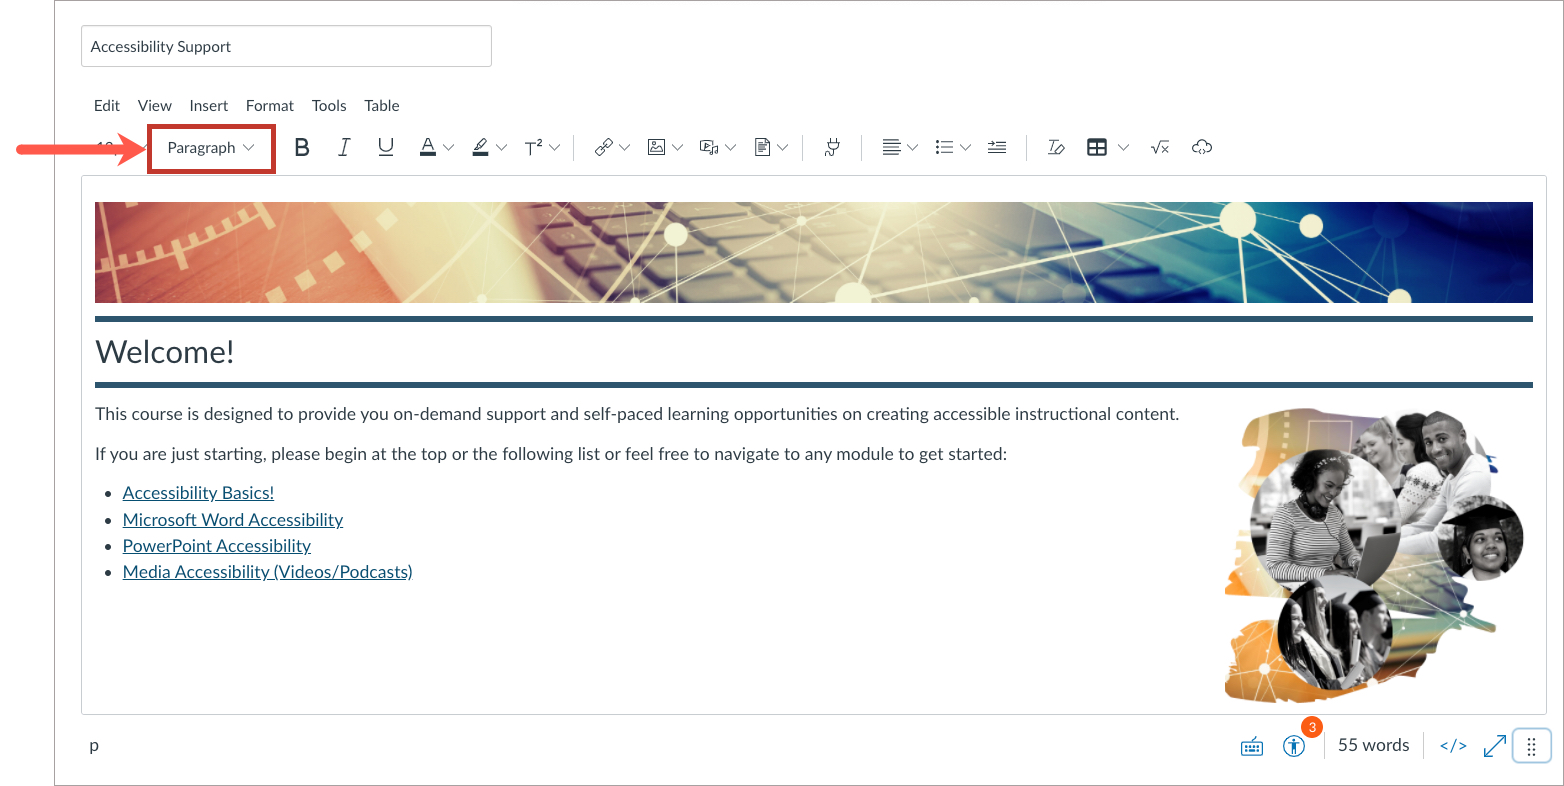Image resolution: width=1564 pixels, height=786 pixels.
Task: Click the record/upload media icon
Action: 710,147
